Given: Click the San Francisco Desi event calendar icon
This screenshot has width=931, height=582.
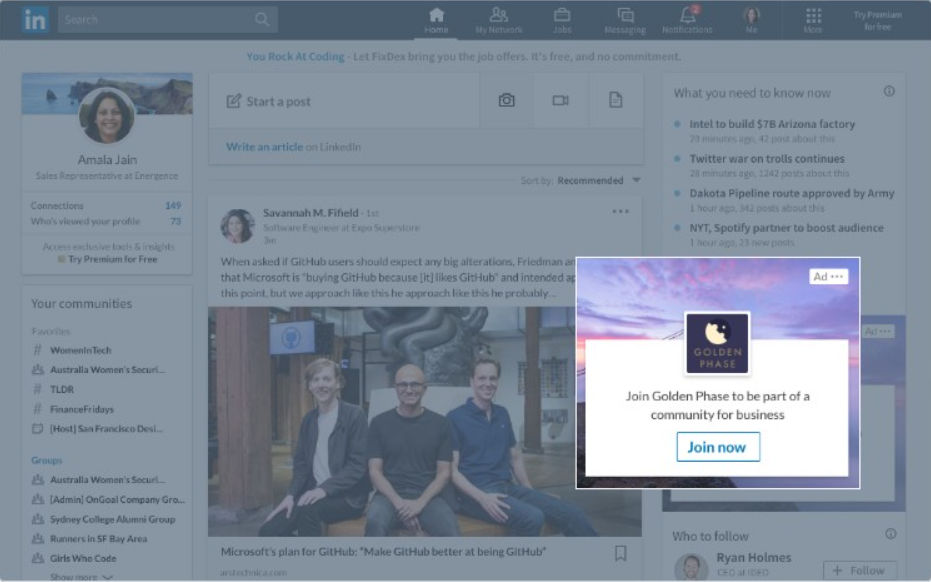Looking at the screenshot, I should click(37, 429).
